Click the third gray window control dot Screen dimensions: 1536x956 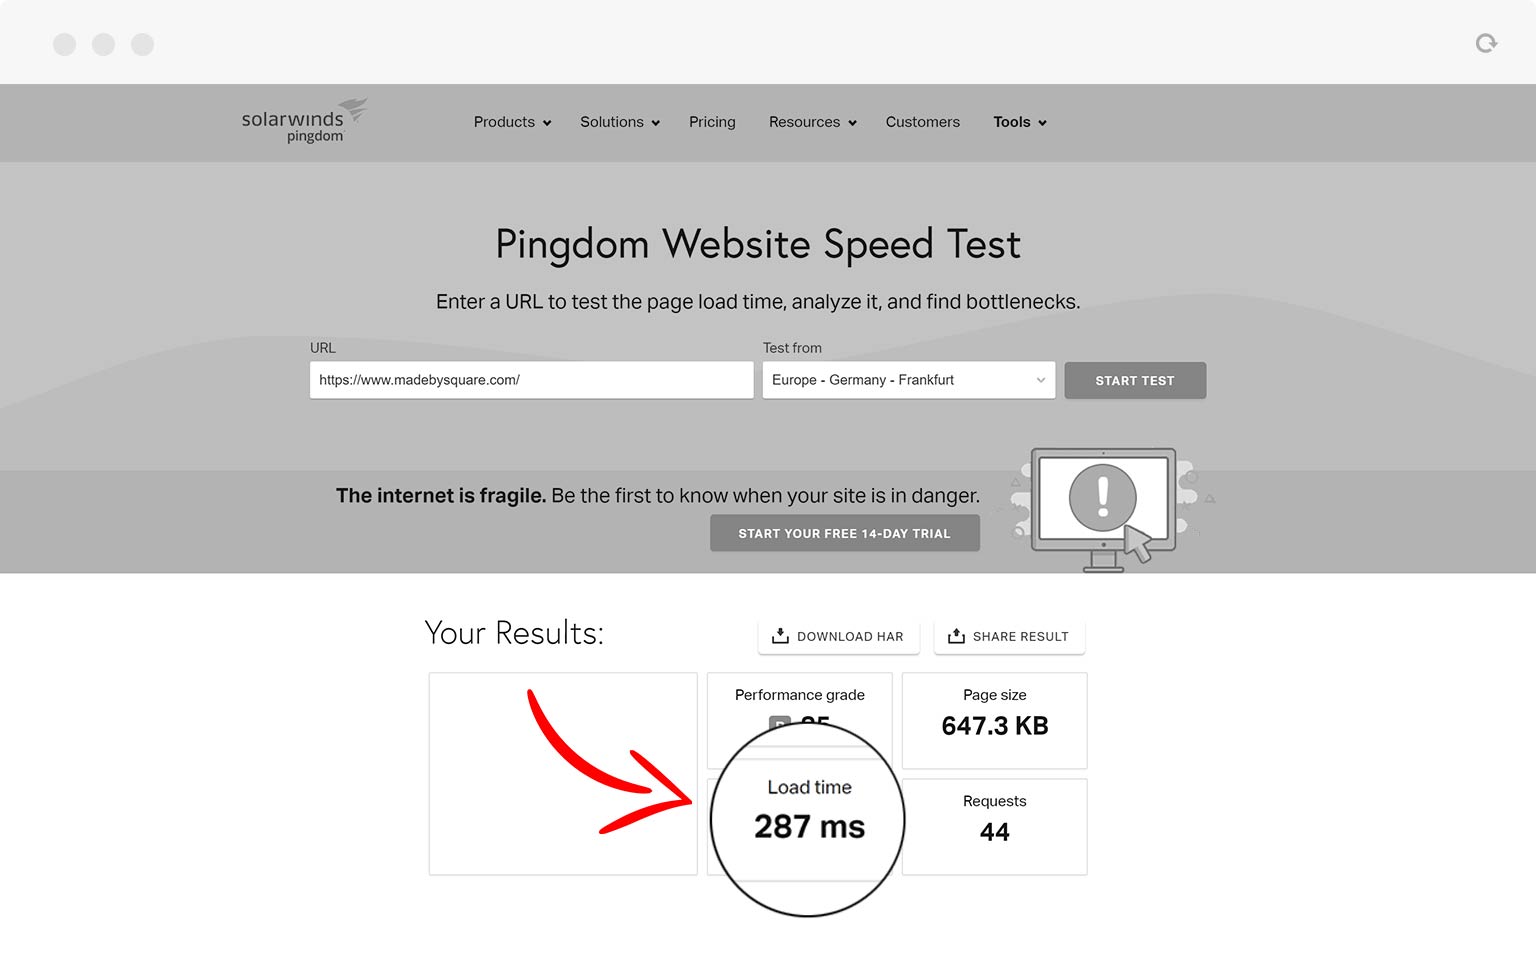click(x=143, y=44)
